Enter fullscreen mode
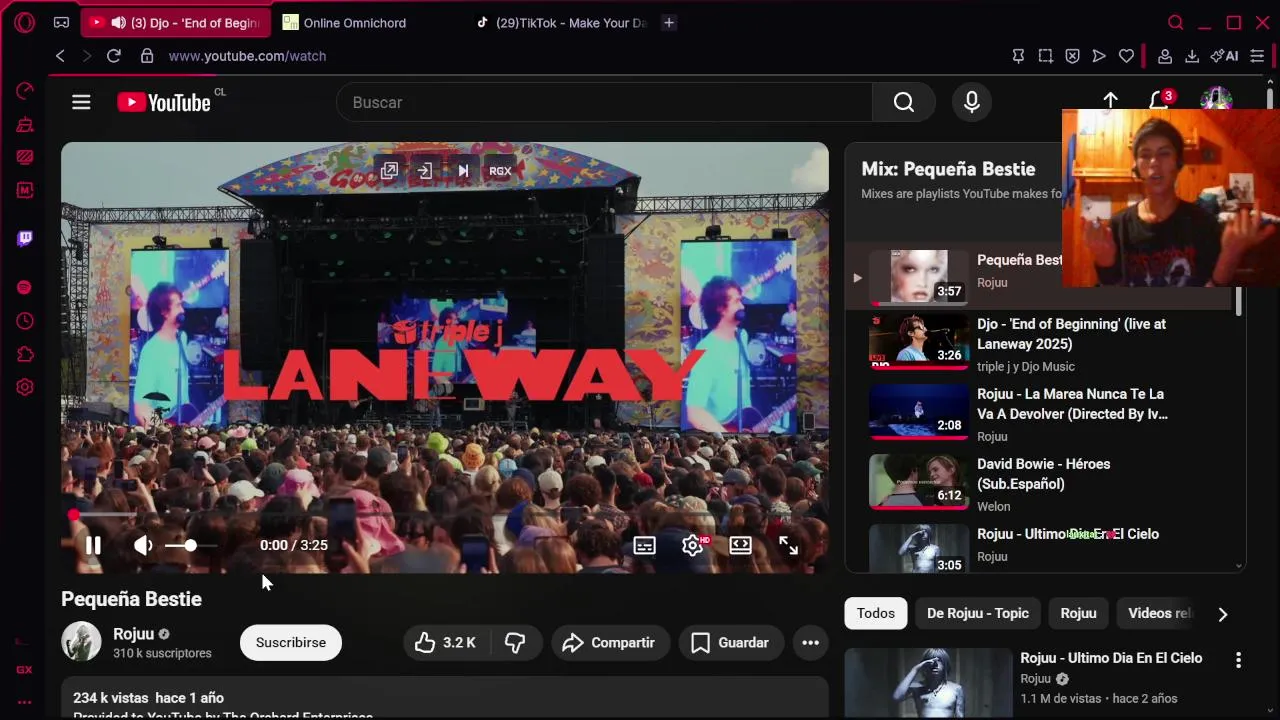This screenshot has width=1280, height=720. [789, 545]
